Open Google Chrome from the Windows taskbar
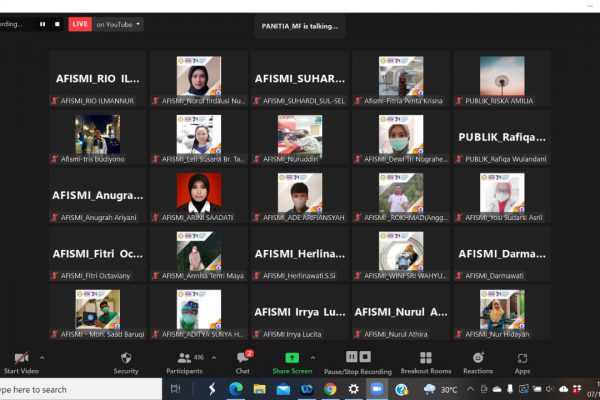This screenshot has width=600, height=400. point(330,389)
